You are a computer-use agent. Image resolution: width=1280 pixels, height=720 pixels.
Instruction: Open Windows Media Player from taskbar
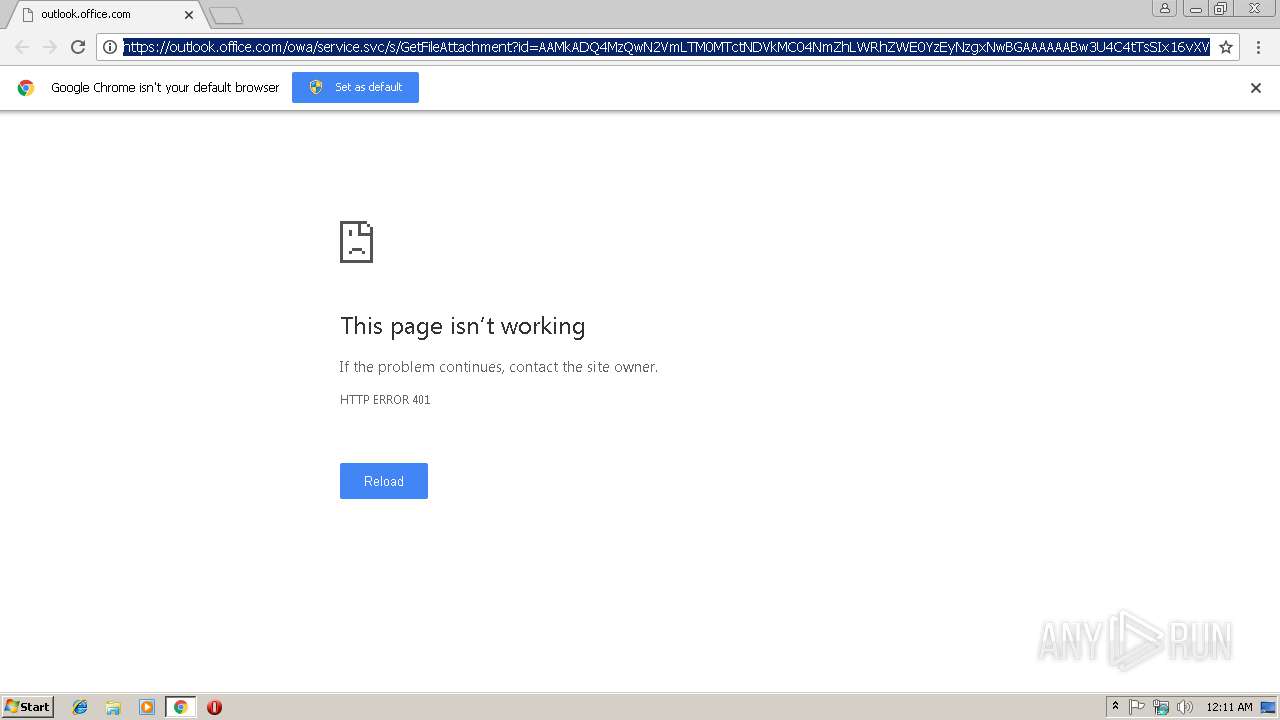pyautogui.click(x=147, y=707)
